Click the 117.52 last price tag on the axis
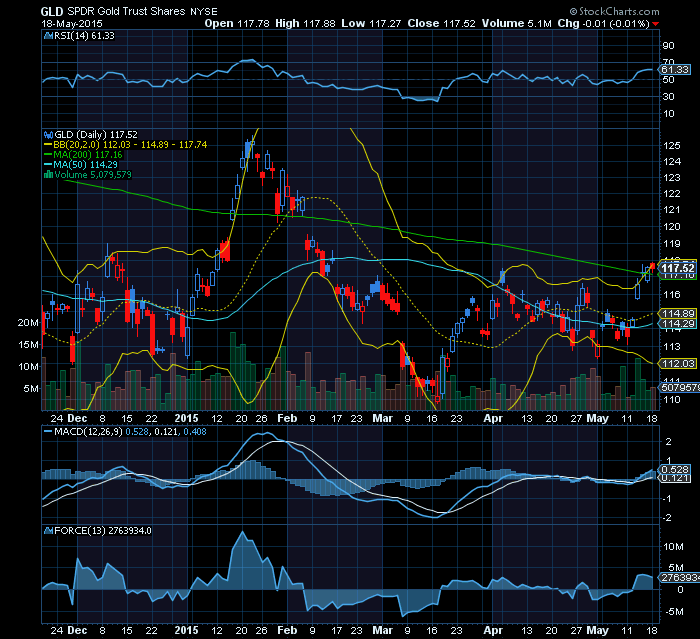700x639 pixels. [x=678, y=268]
